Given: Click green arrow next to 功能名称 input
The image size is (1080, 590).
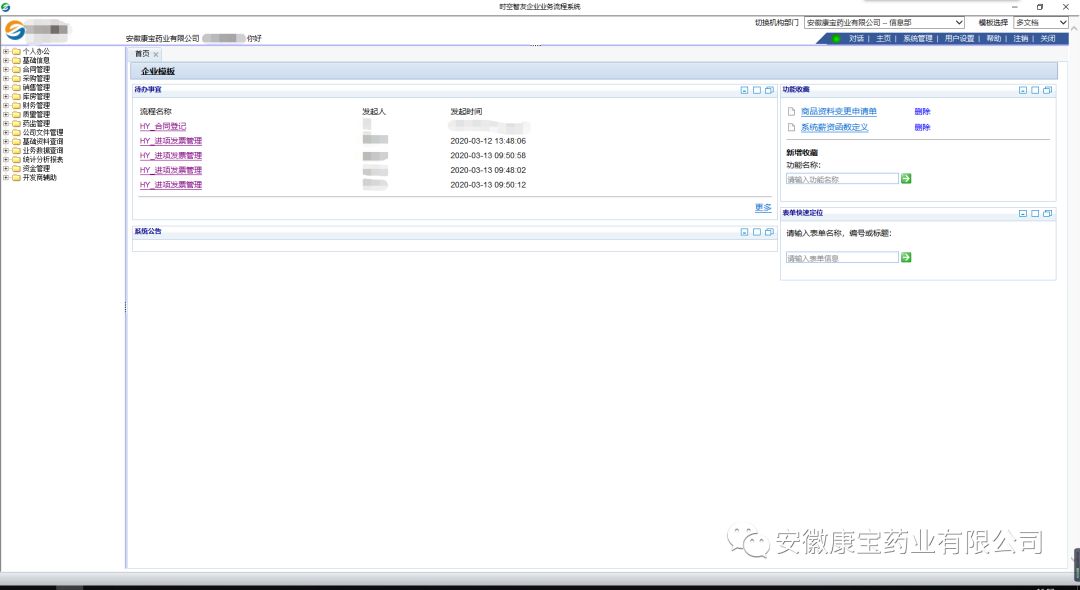Looking at the screenshot, I should tap(906, 179).
